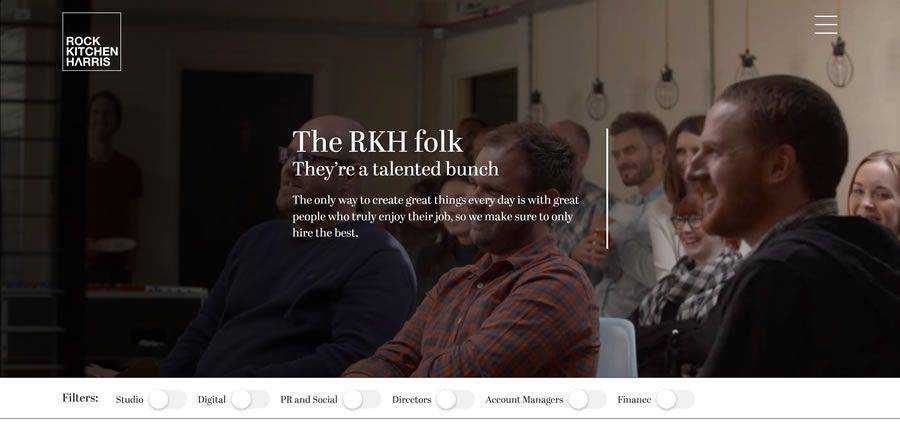Screen dimensions: 900x444
Task: Click the Filters: heading text
Action: coord(80,398)
